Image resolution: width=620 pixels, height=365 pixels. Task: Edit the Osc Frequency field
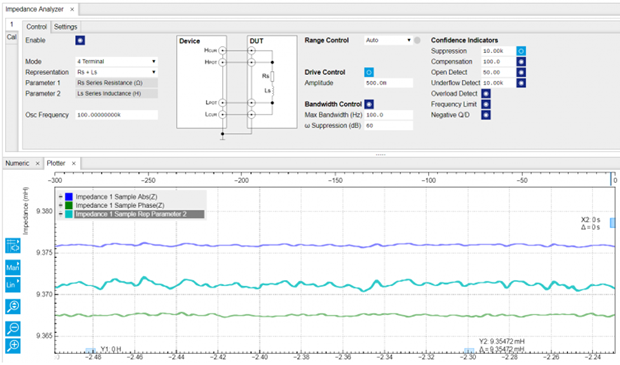point(116,115)
